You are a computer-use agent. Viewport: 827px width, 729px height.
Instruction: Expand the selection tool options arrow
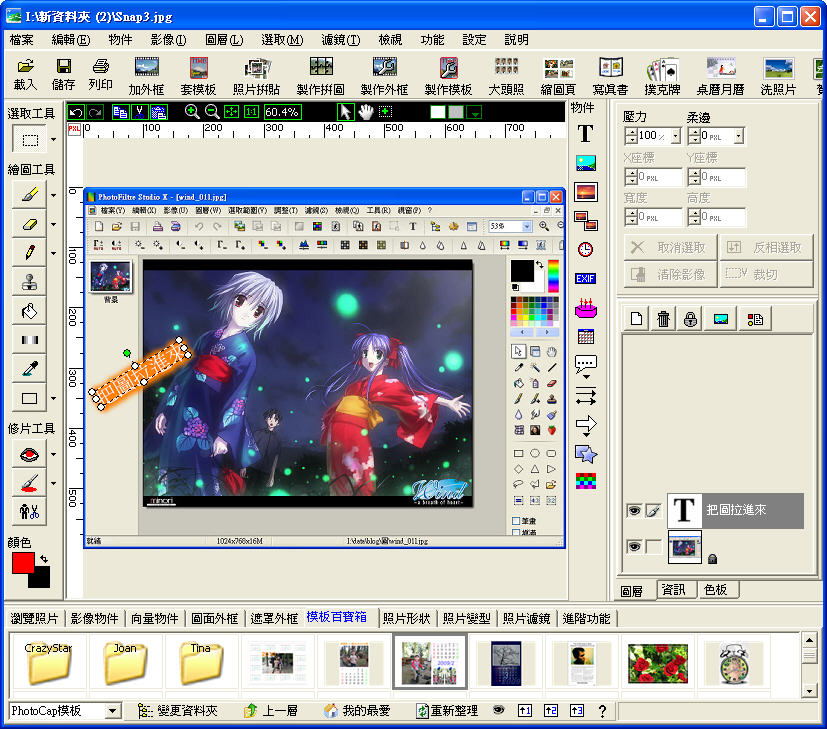pos(53,140)
